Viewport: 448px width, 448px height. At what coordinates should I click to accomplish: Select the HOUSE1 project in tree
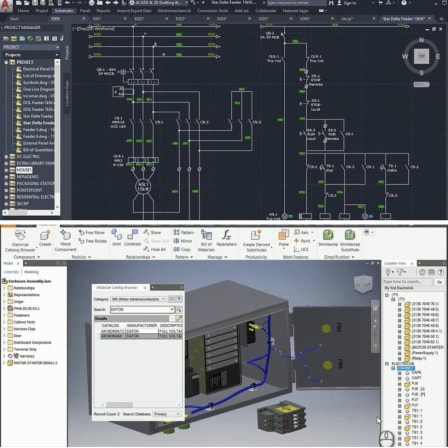click(x=24, y=170)
